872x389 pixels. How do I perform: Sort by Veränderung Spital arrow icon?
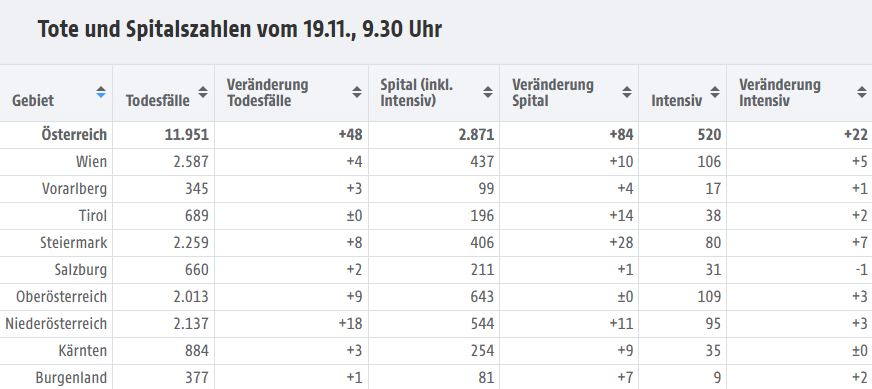(627, 92)
